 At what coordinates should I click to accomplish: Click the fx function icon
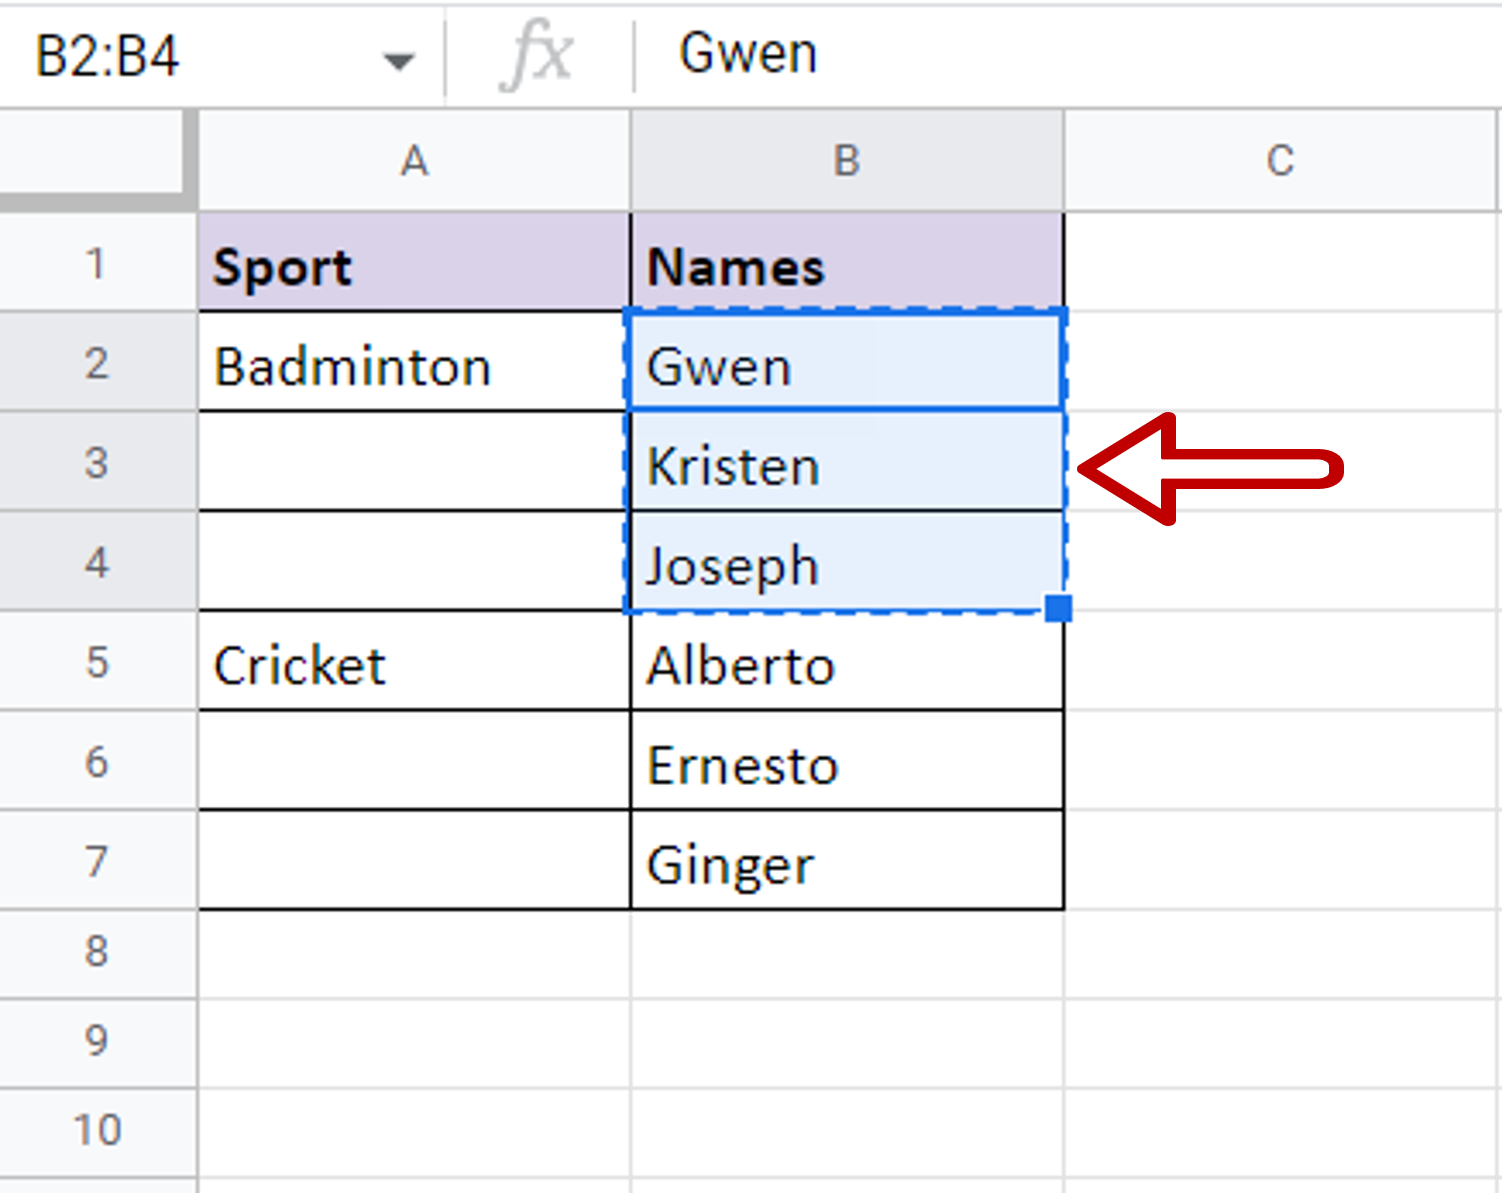538,56
